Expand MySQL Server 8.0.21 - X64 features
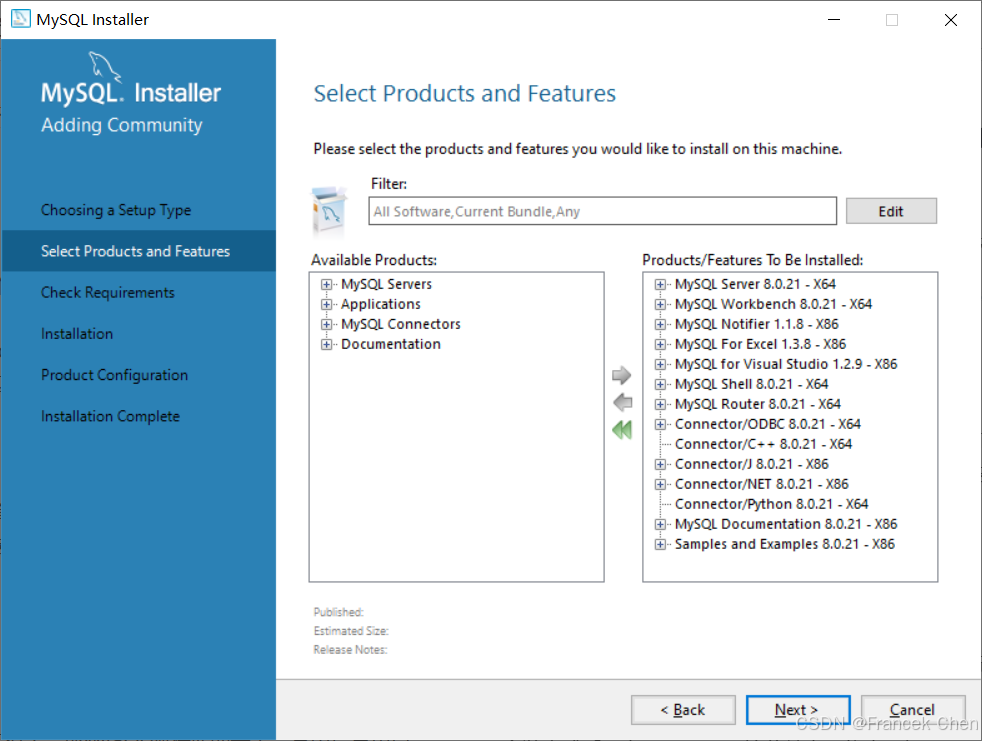982x741 pixels. [x=660, y=284]
